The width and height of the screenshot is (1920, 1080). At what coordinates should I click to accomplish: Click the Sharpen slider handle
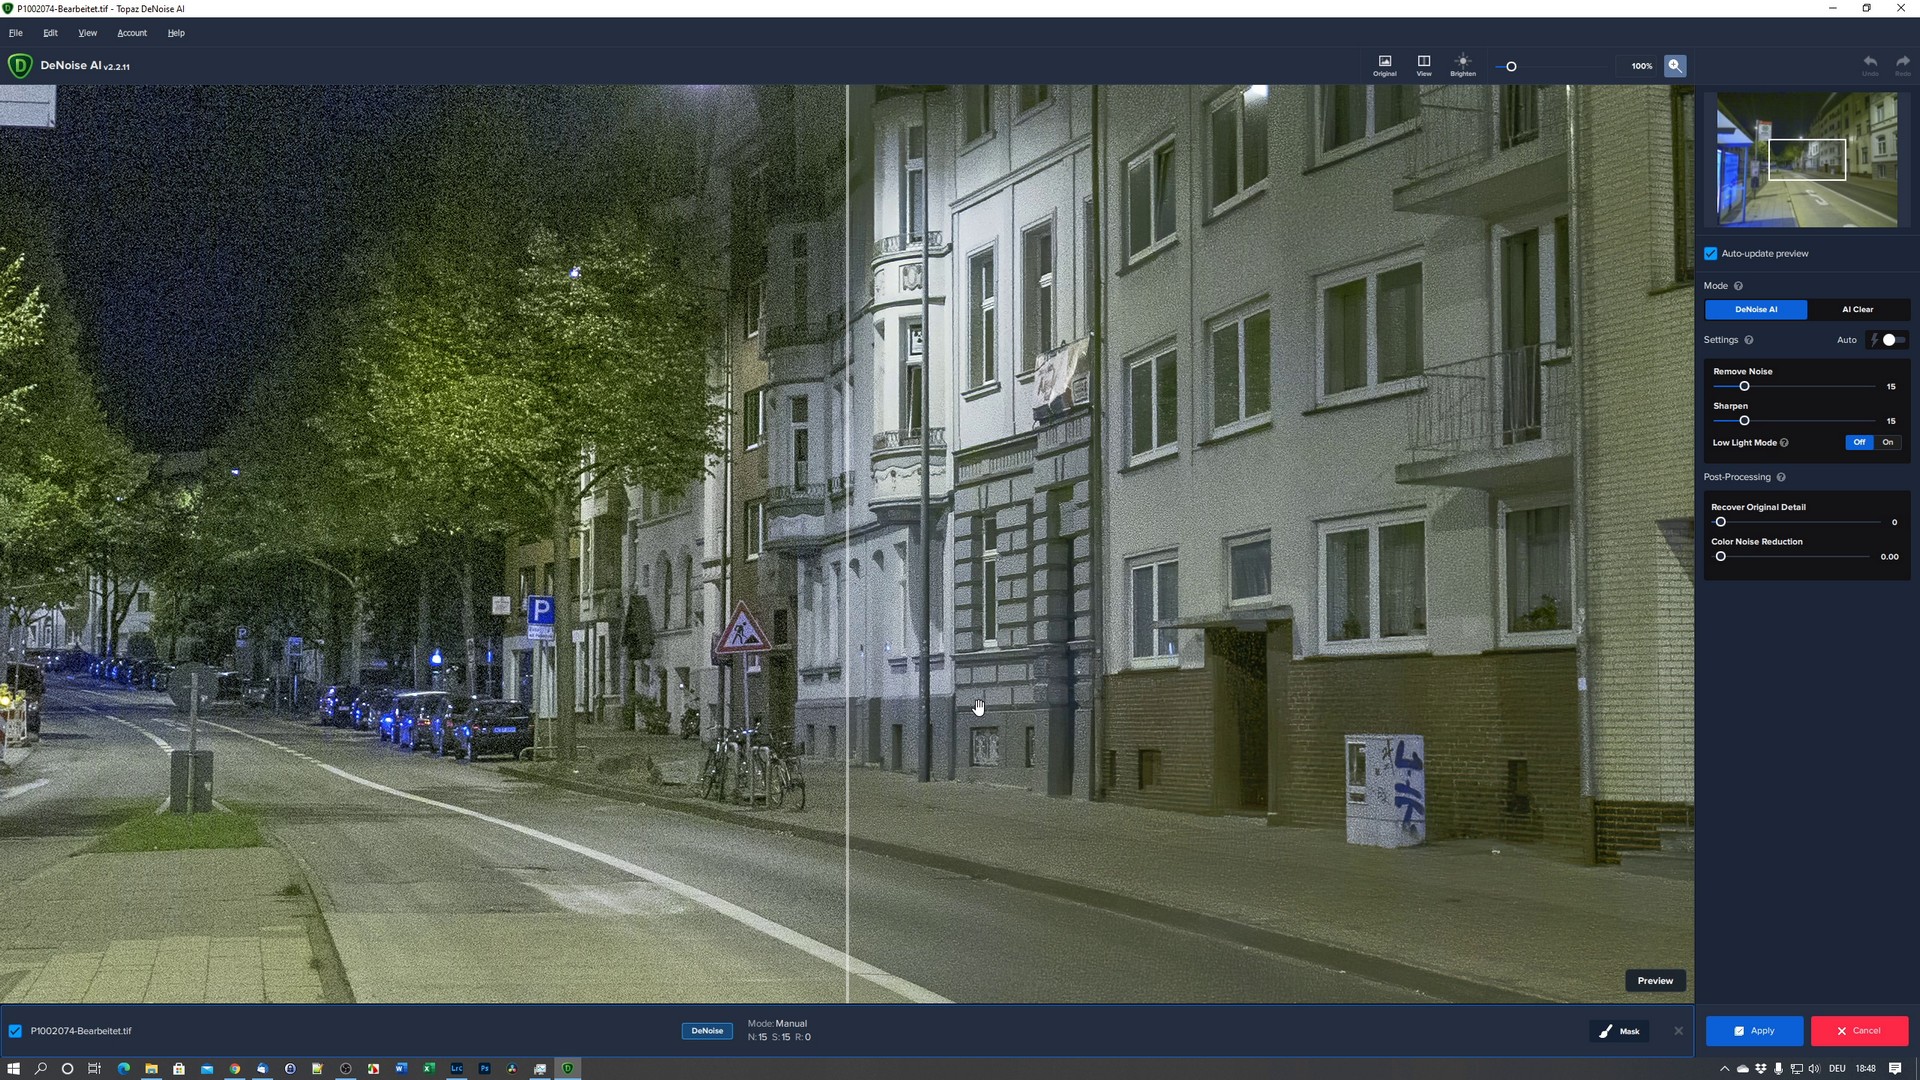1744,421
